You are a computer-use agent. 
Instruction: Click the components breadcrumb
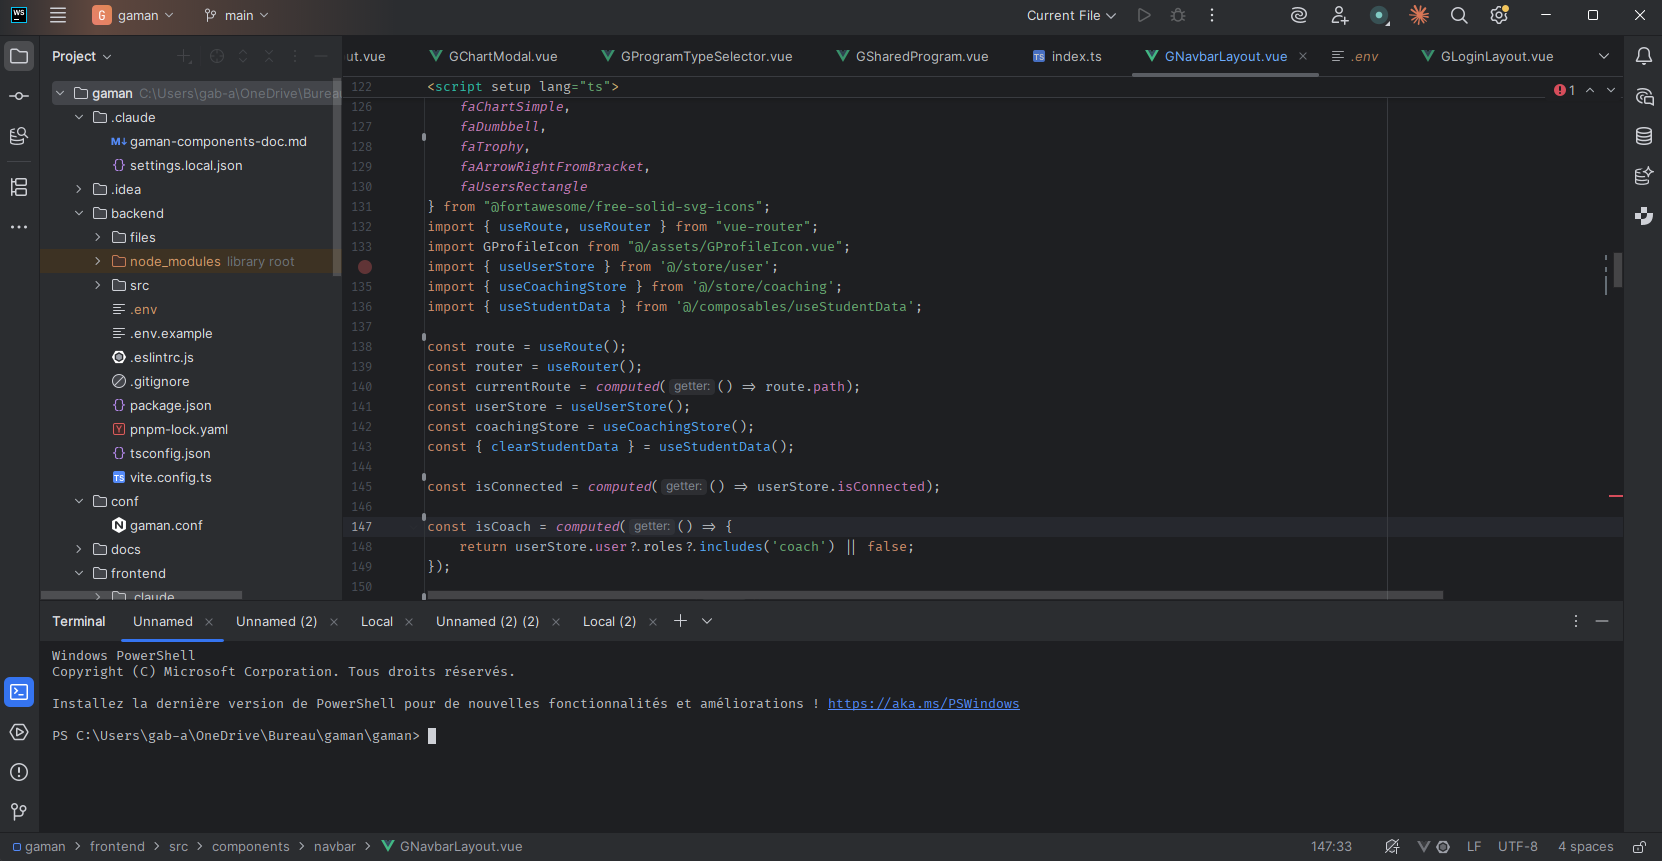250,847
